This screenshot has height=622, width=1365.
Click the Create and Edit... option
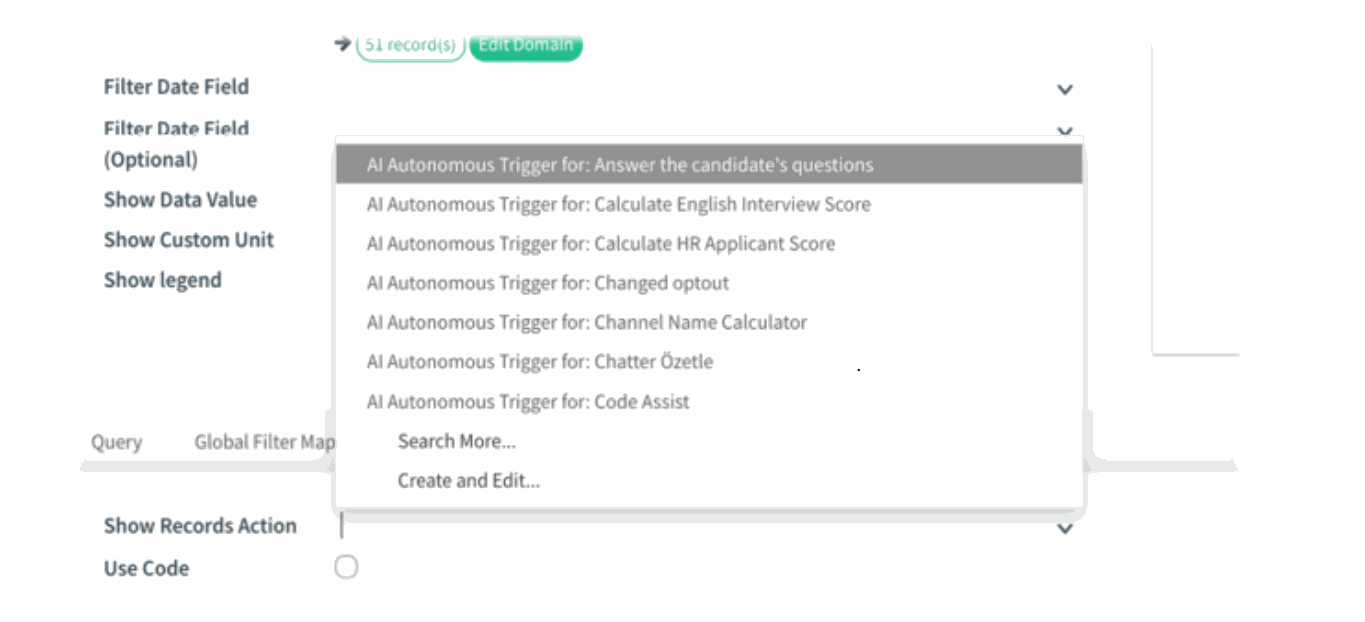click(x=468, y=480)
